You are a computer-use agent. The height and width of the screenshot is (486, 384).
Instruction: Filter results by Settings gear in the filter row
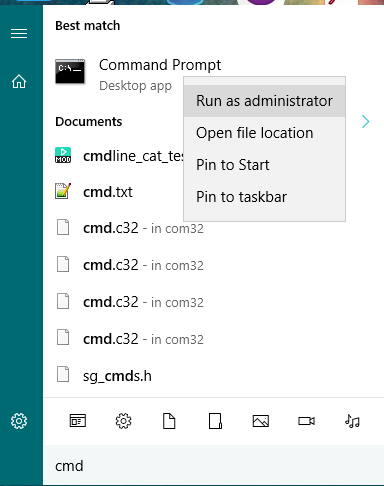[123, 421]
